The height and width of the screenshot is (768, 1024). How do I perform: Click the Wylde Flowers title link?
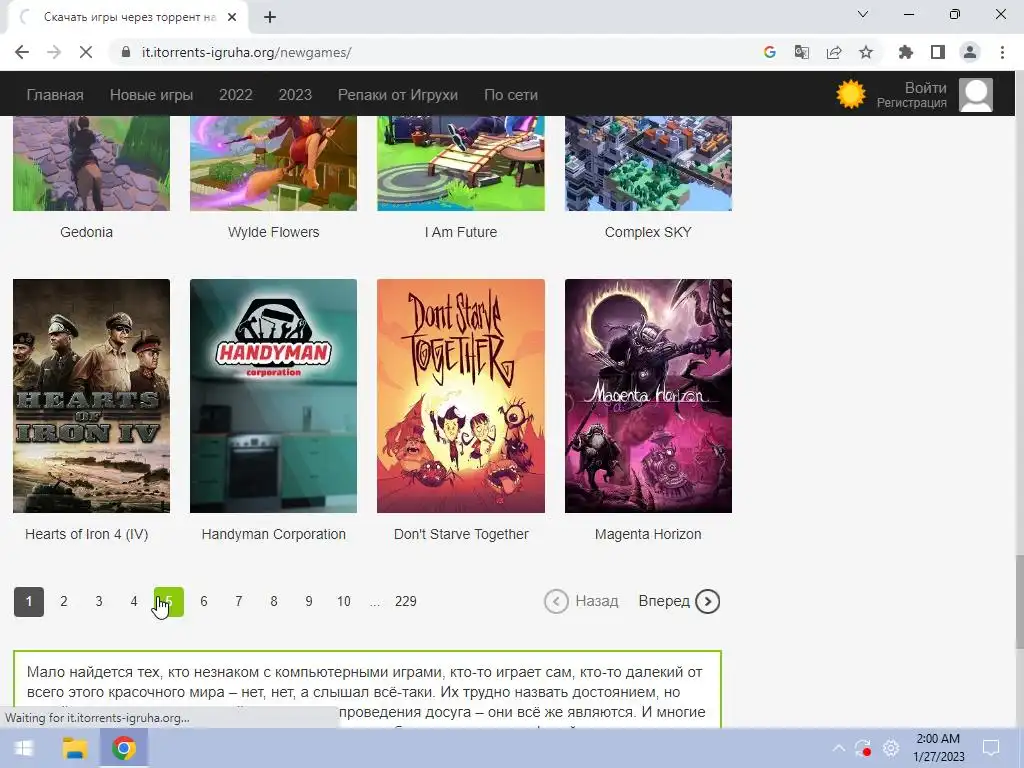274,232
